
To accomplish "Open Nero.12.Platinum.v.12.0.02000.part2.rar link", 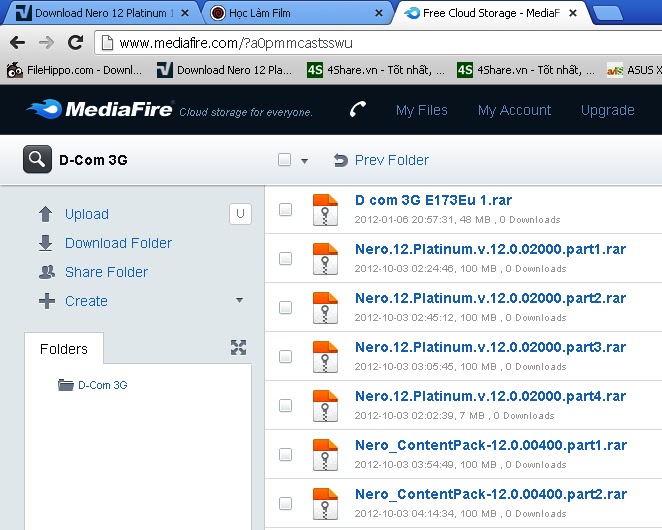I will coord(490,298).
